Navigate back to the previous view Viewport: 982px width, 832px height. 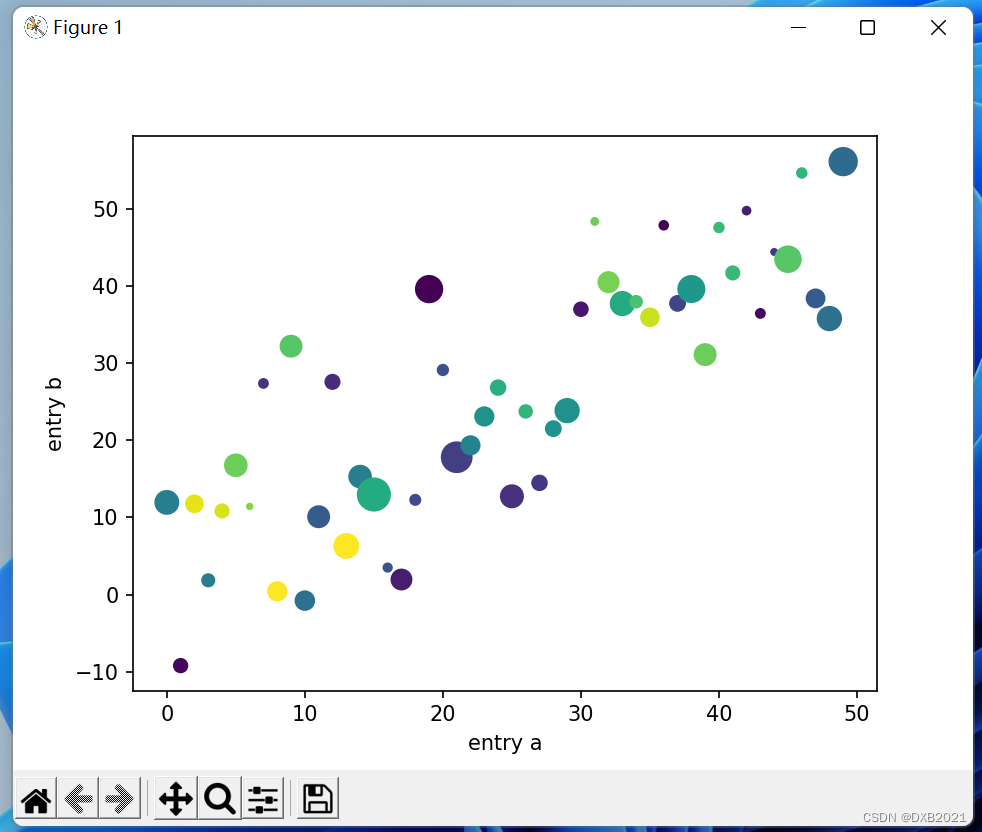click(77, 798)
